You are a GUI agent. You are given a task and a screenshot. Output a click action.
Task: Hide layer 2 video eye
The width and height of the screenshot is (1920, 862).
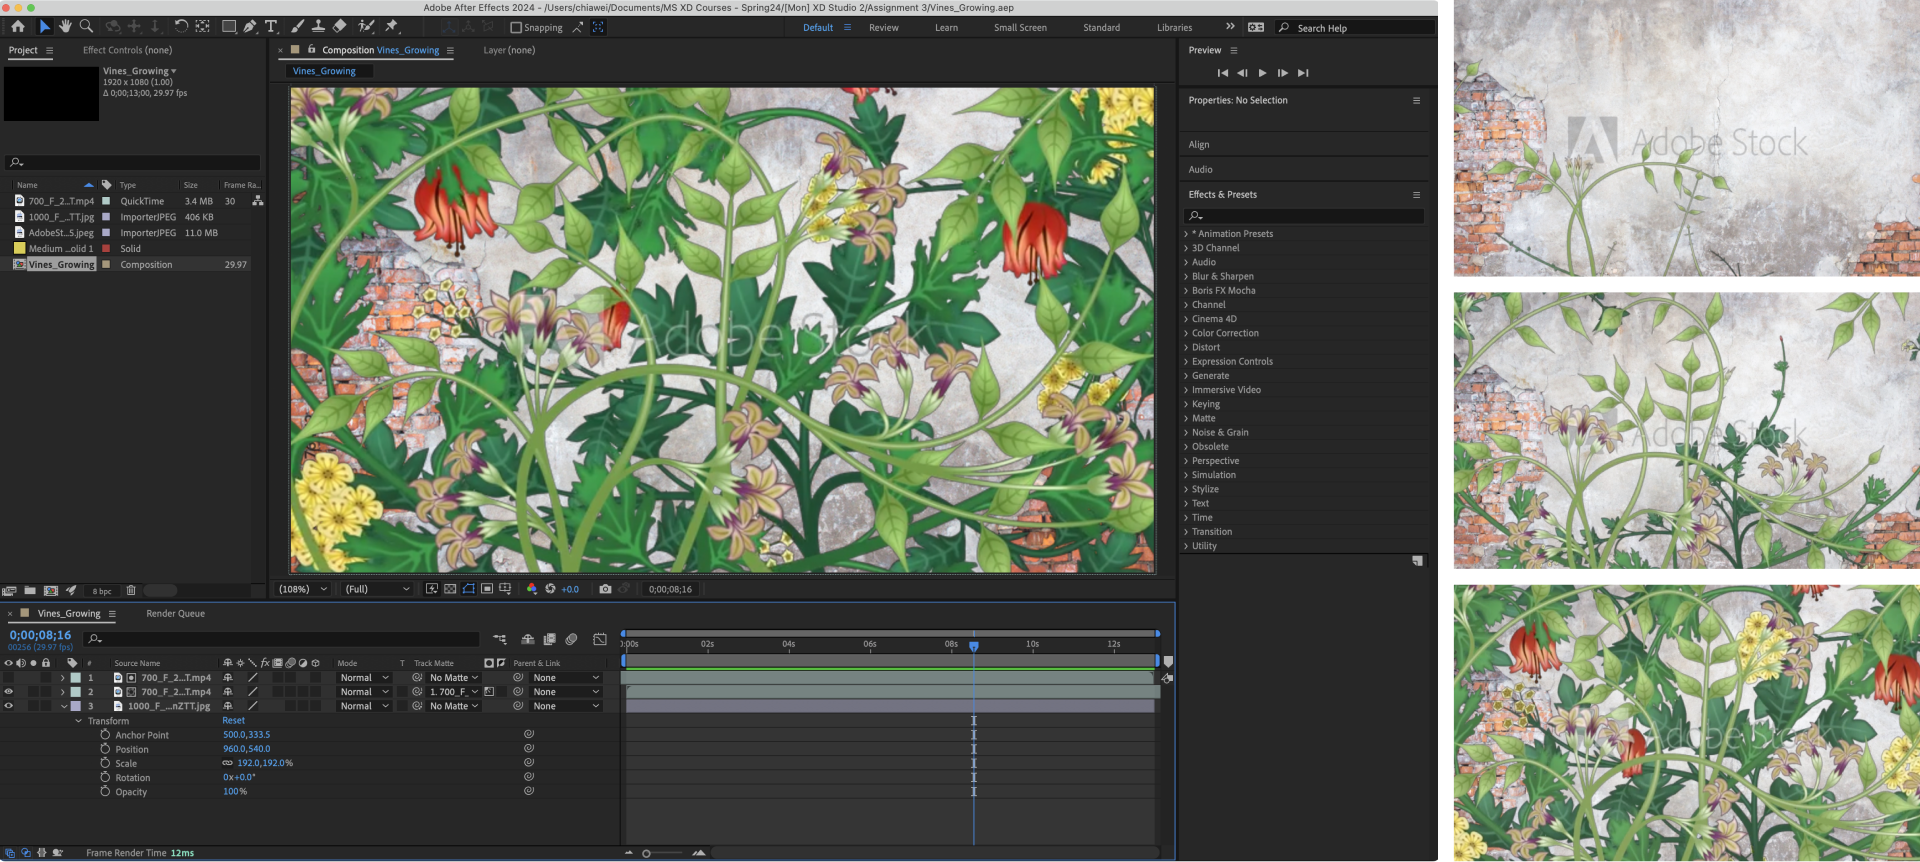[x=9, y=692]
